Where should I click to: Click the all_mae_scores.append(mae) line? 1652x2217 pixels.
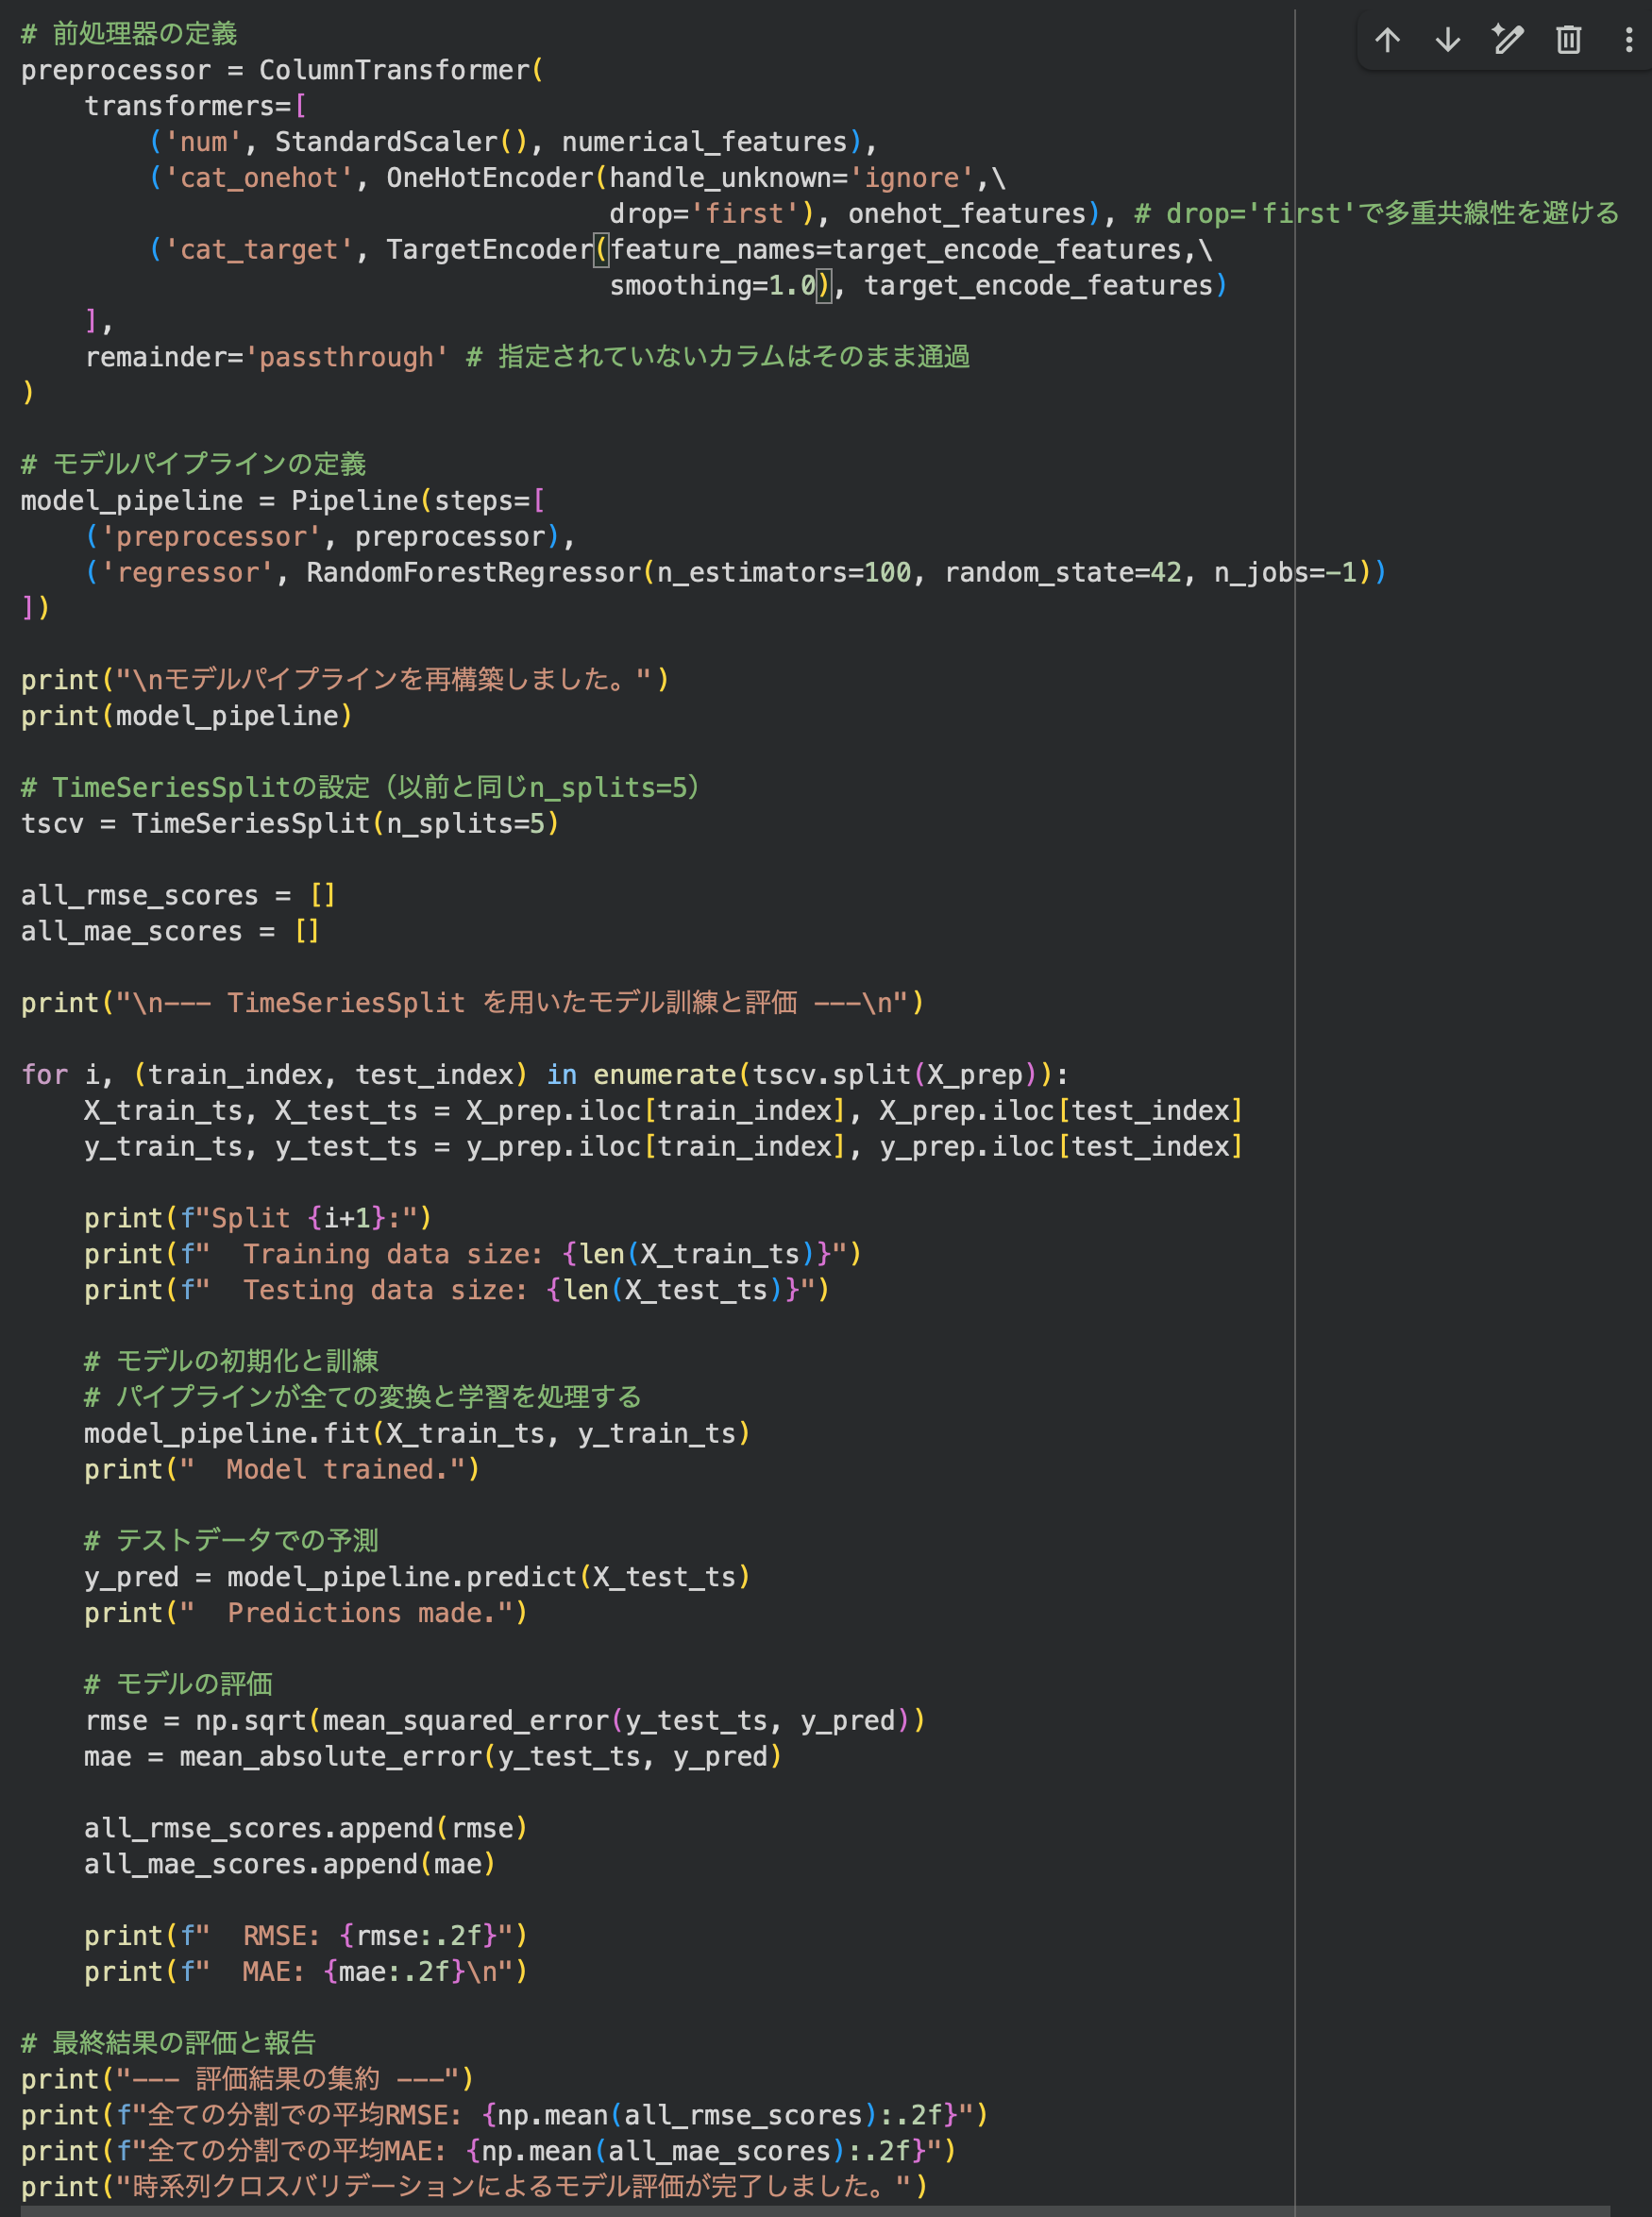pos(290,1864)
